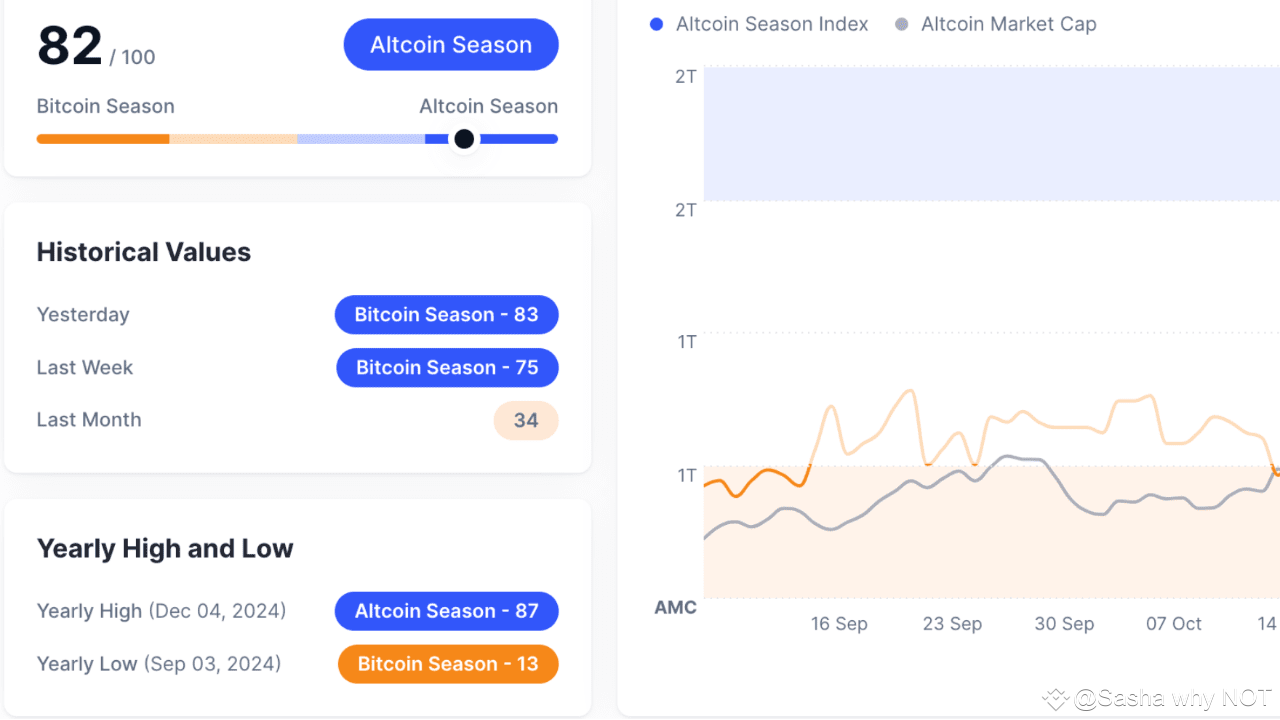Expand the Historical Values section
This screenshot has height=720, width=1280.
point(143,252)
